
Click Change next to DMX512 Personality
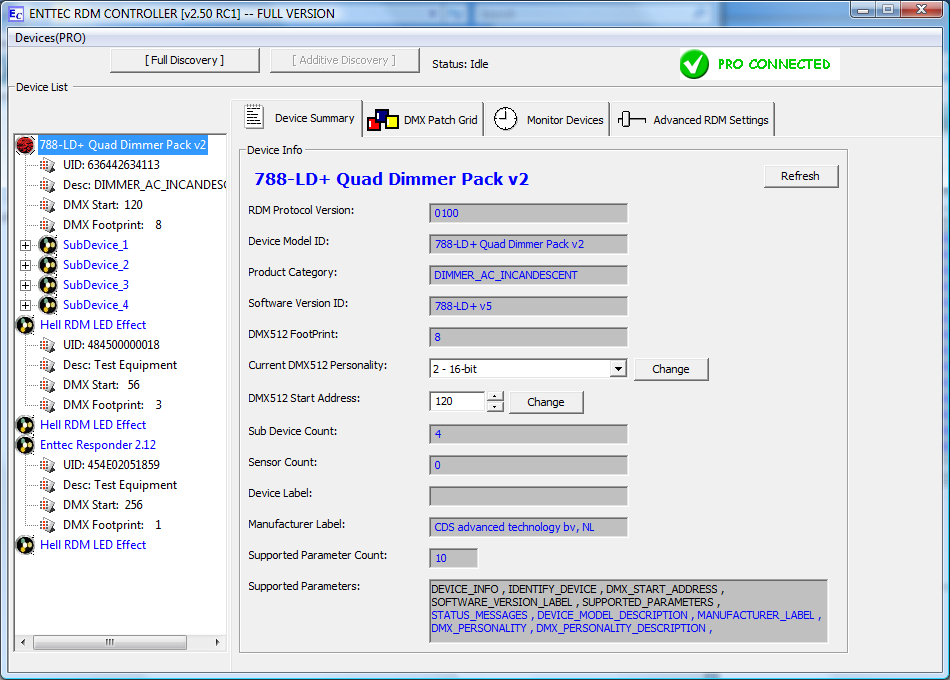point(670,369)
